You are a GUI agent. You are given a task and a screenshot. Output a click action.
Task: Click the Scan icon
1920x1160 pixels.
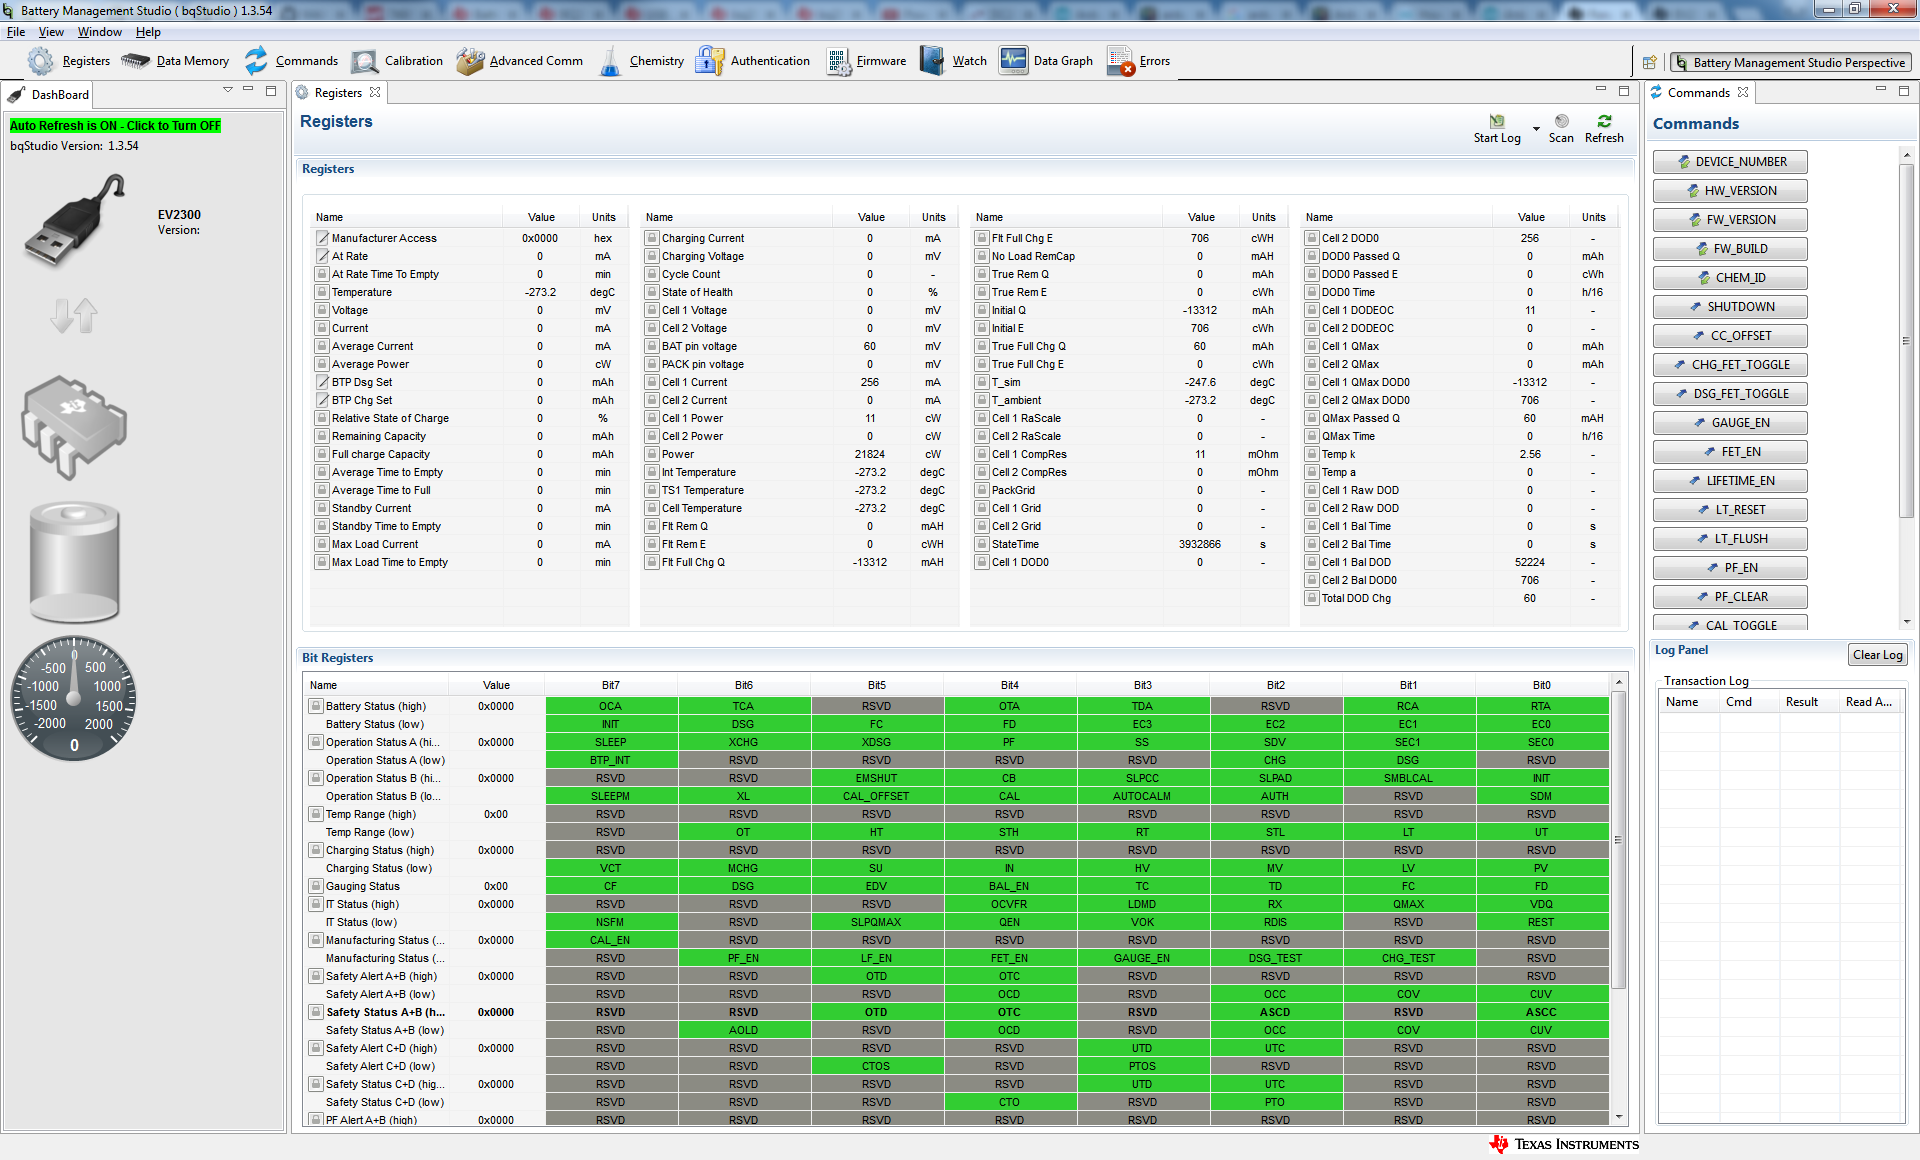tap(1561, 121)
